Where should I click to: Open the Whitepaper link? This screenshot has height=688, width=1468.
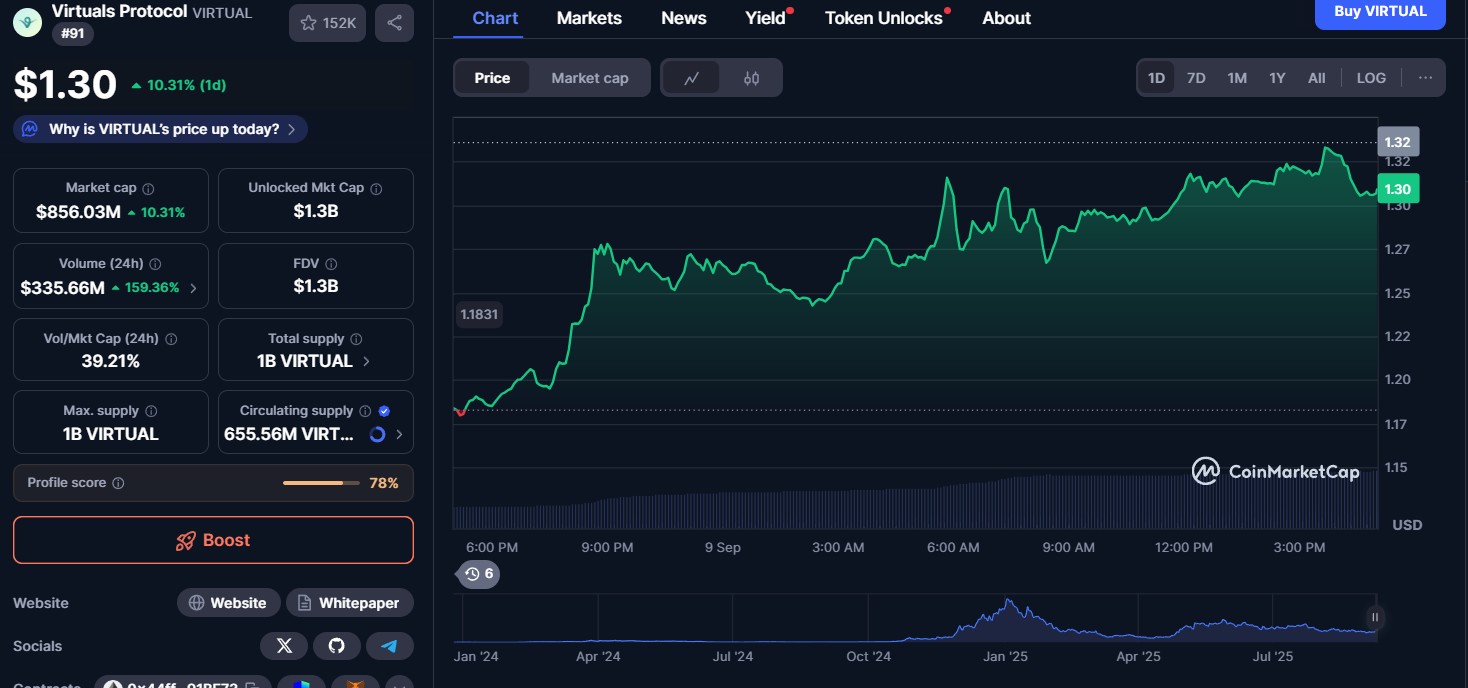click(350, 603)
